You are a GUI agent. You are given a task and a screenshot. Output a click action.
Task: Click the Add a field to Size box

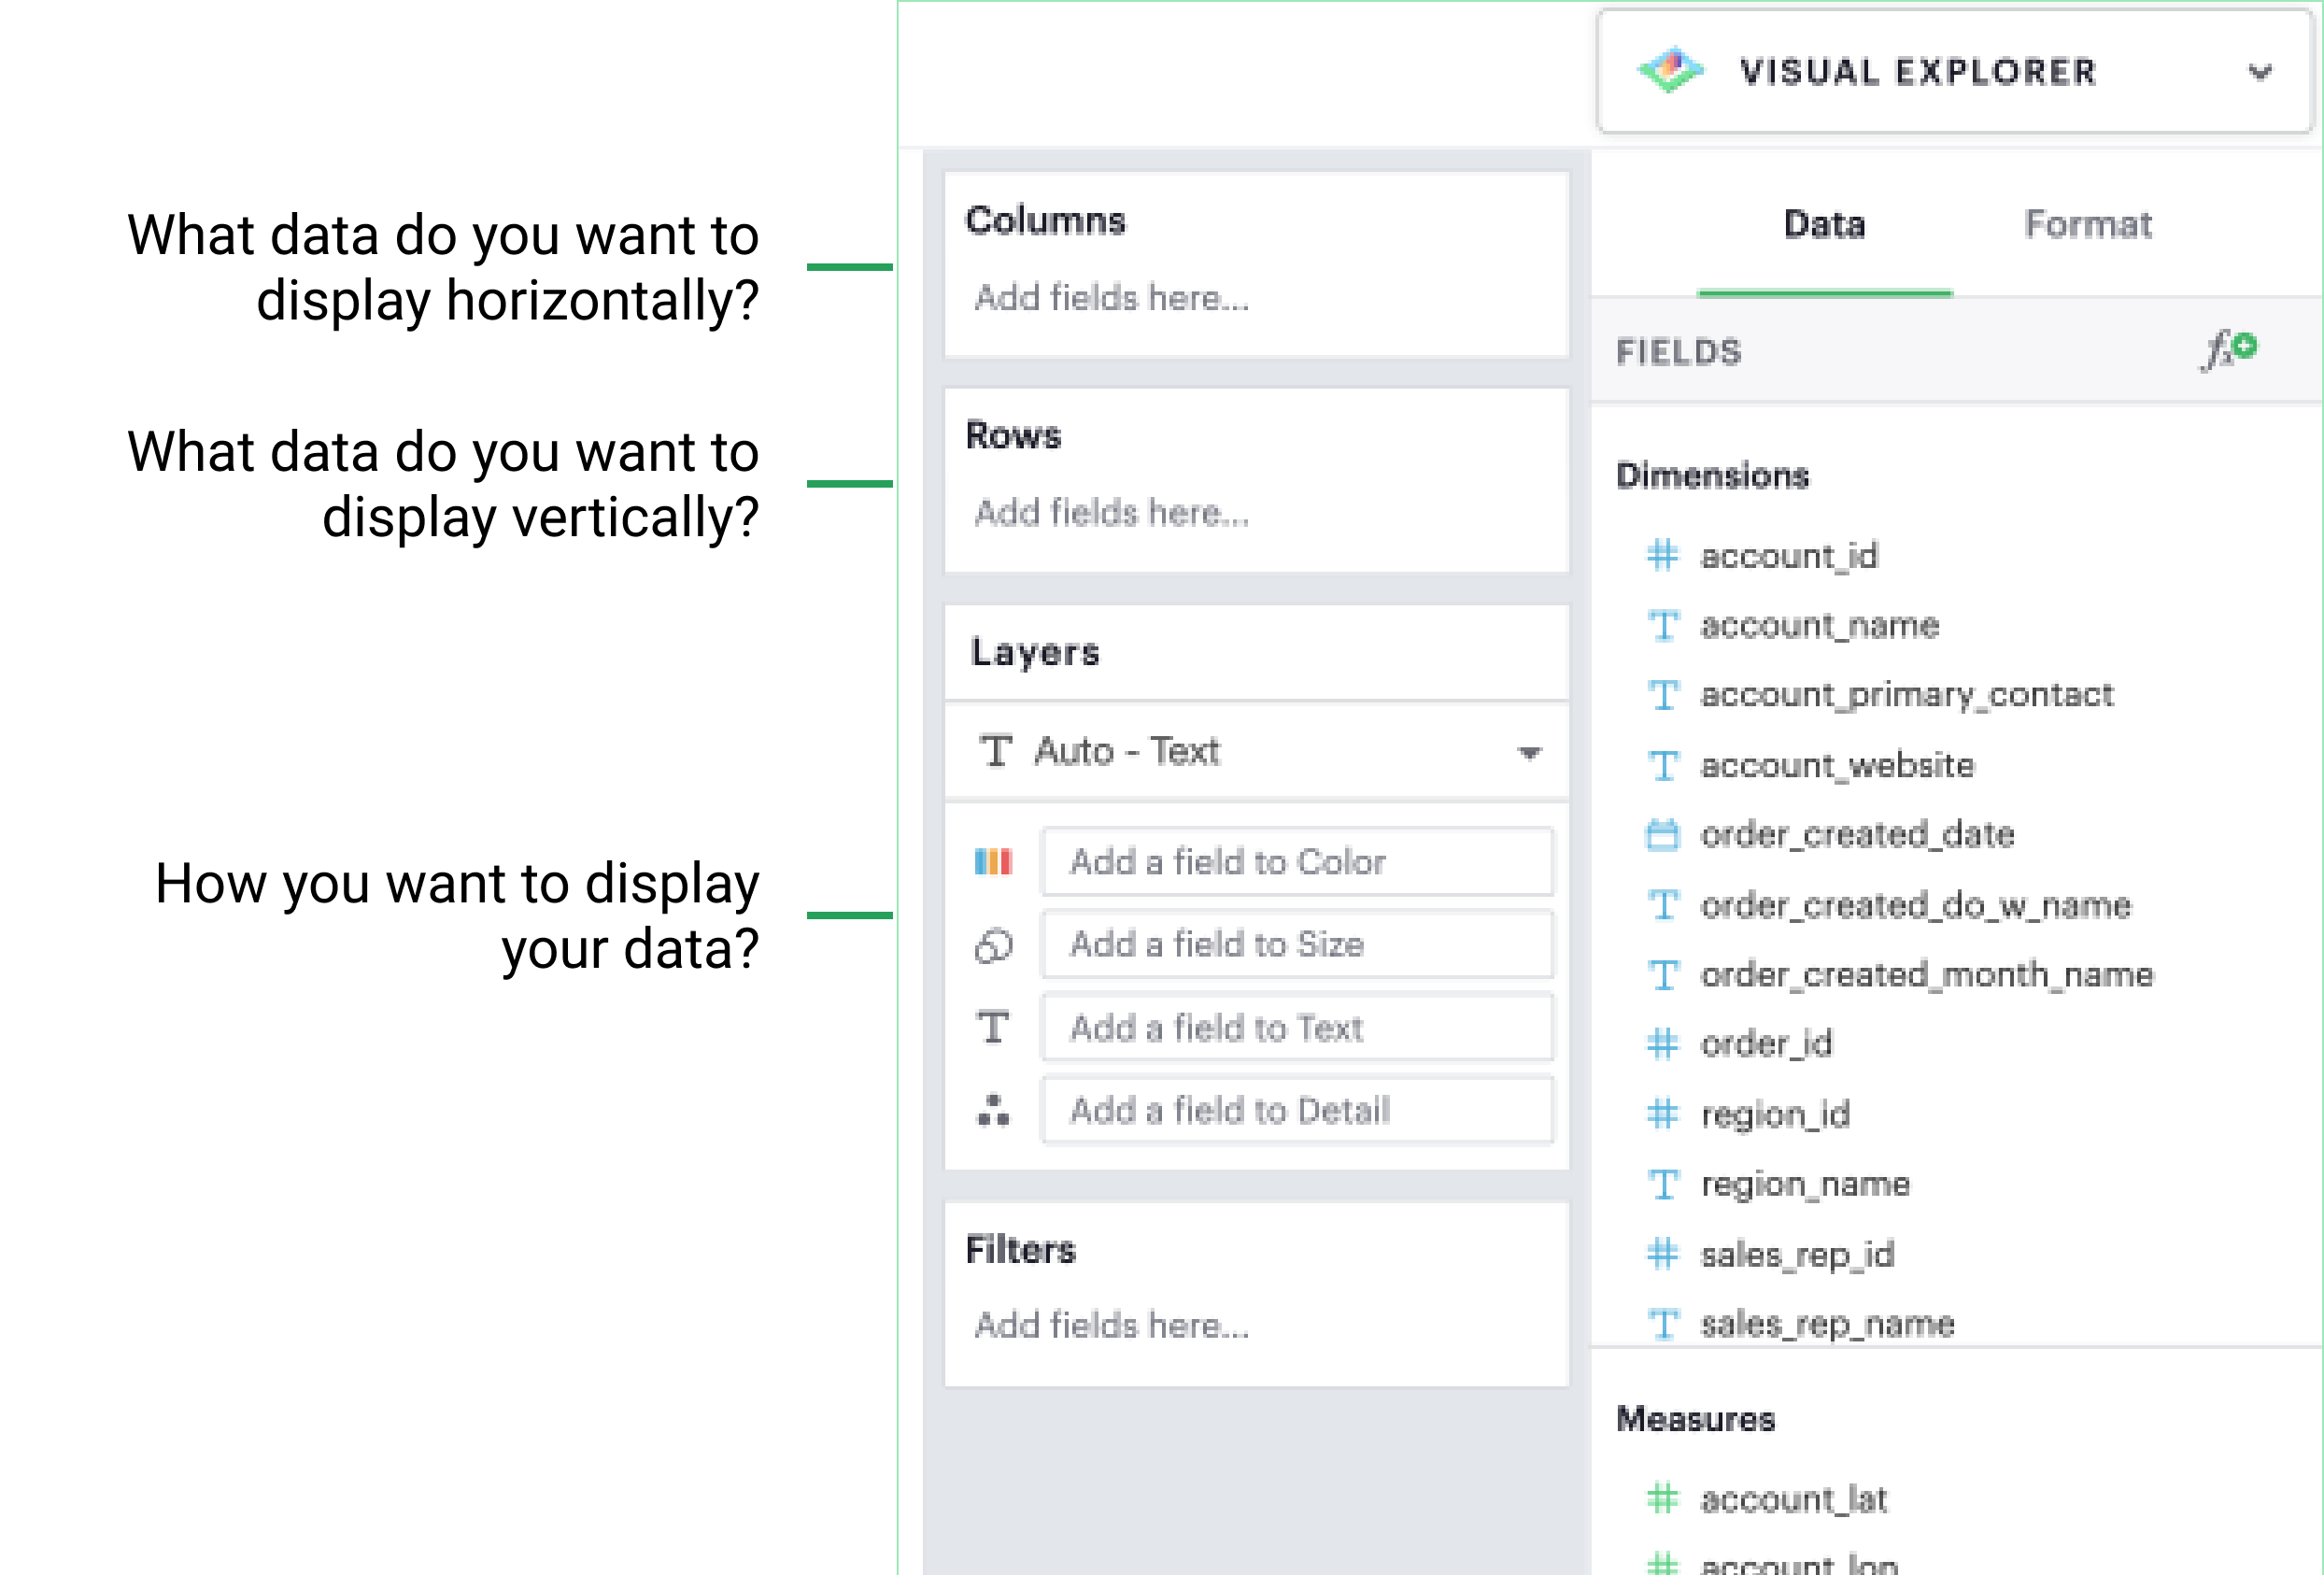[x=1296, y=945]
